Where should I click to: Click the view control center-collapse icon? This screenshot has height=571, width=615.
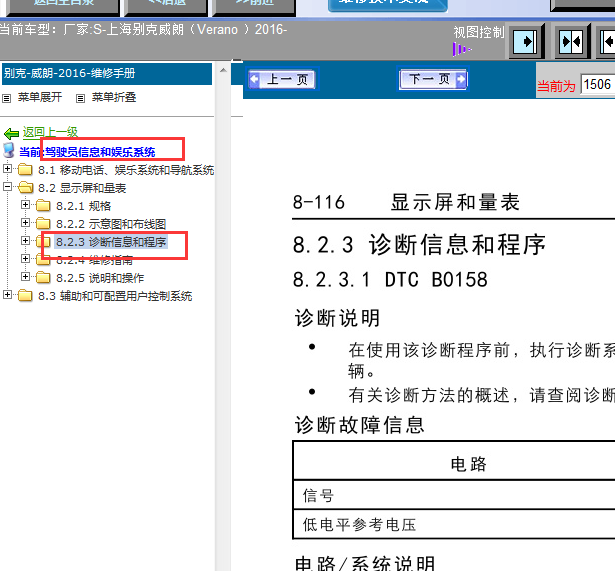571,41
